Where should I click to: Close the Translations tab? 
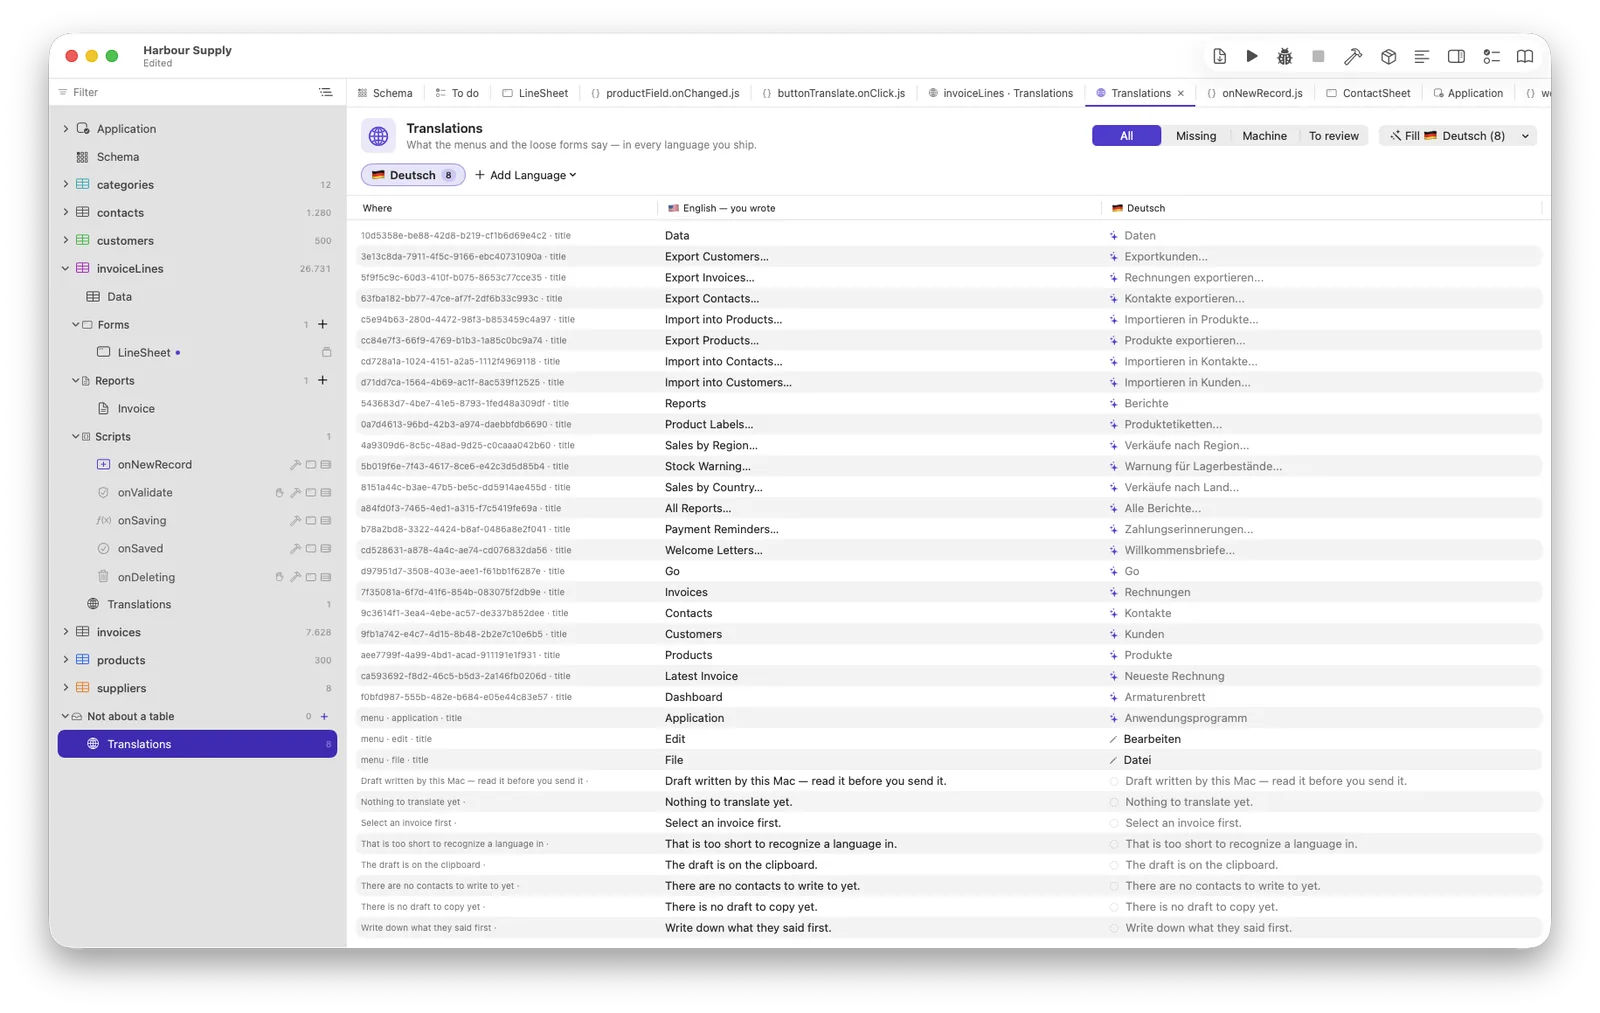(1181, 93)
